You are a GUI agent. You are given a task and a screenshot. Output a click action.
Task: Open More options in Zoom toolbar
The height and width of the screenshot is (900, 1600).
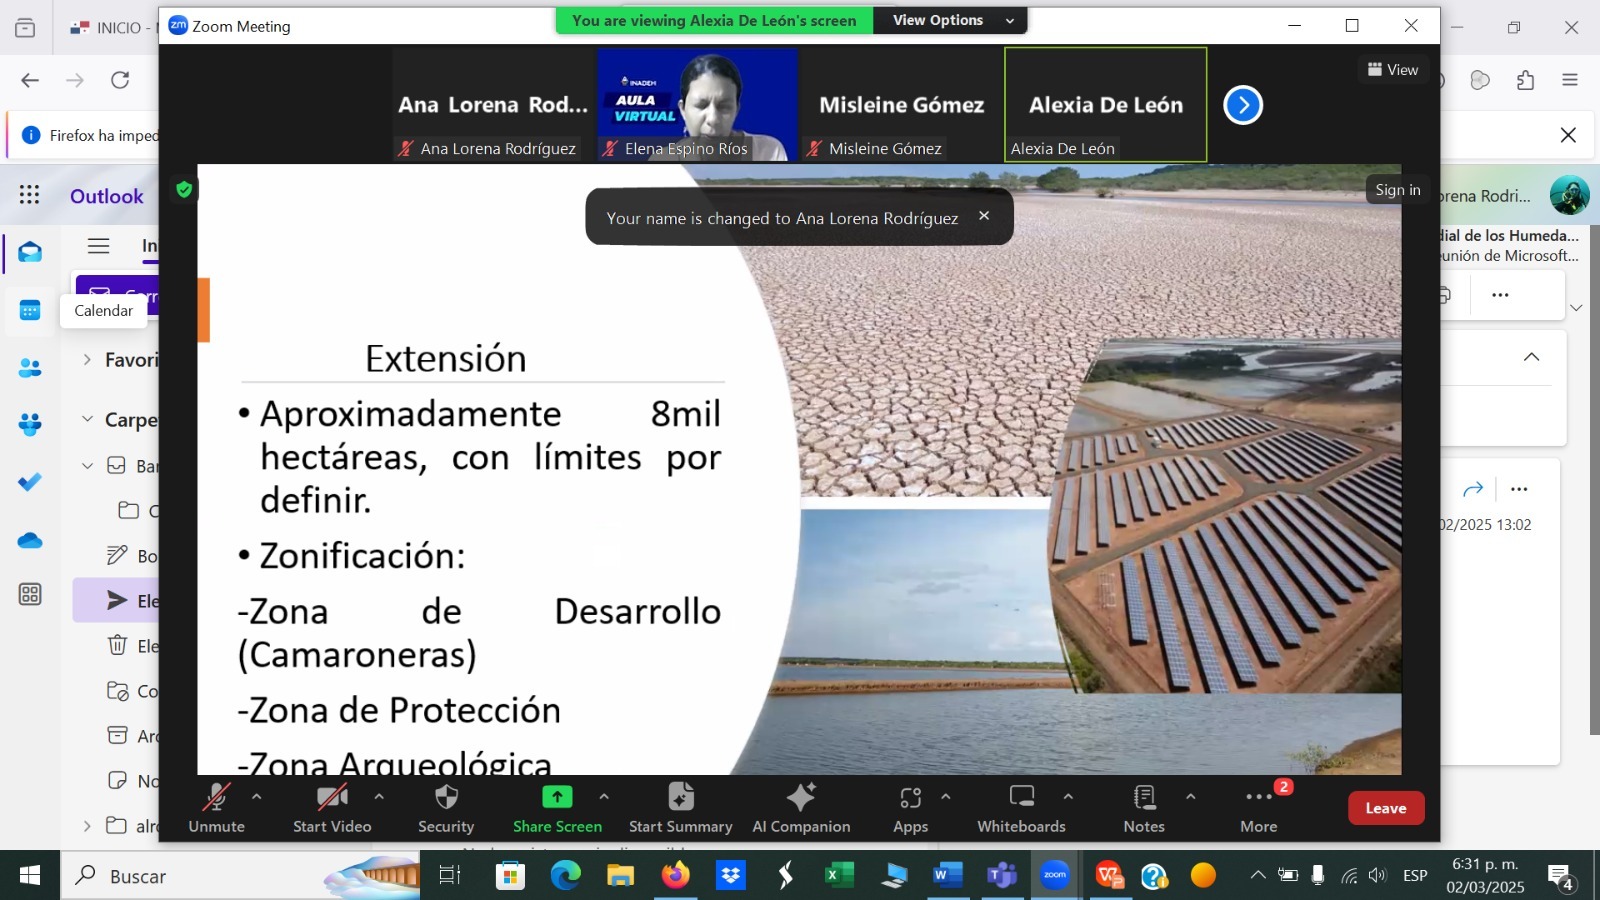click(1259, 808)
